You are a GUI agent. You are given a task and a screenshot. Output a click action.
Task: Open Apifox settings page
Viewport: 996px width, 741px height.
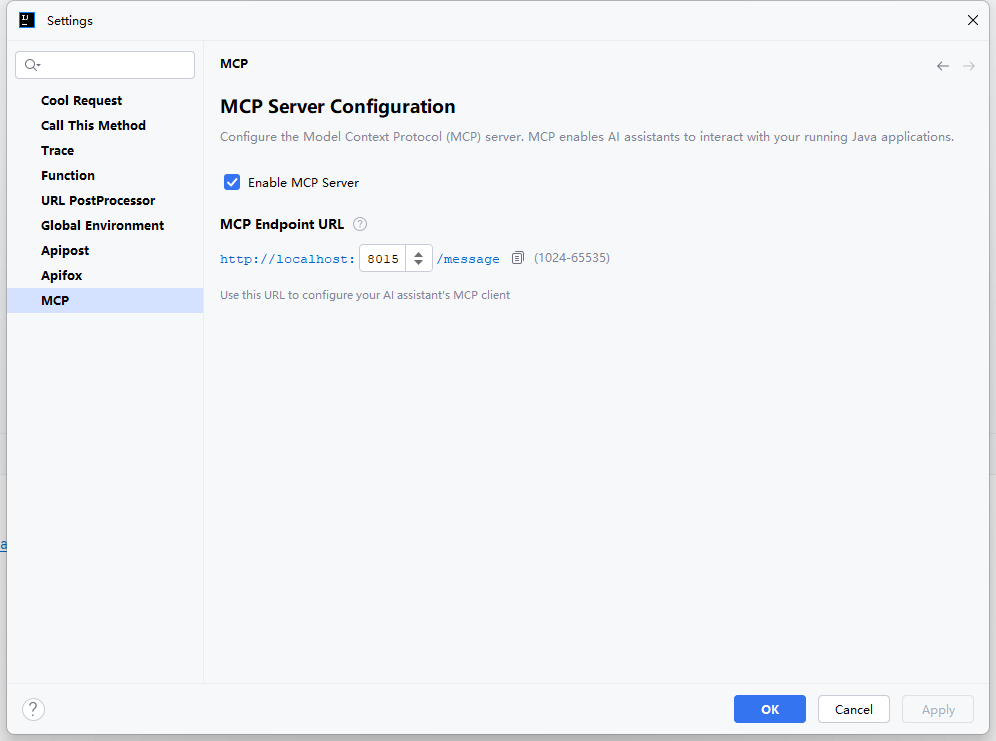[x=62, y=275]
